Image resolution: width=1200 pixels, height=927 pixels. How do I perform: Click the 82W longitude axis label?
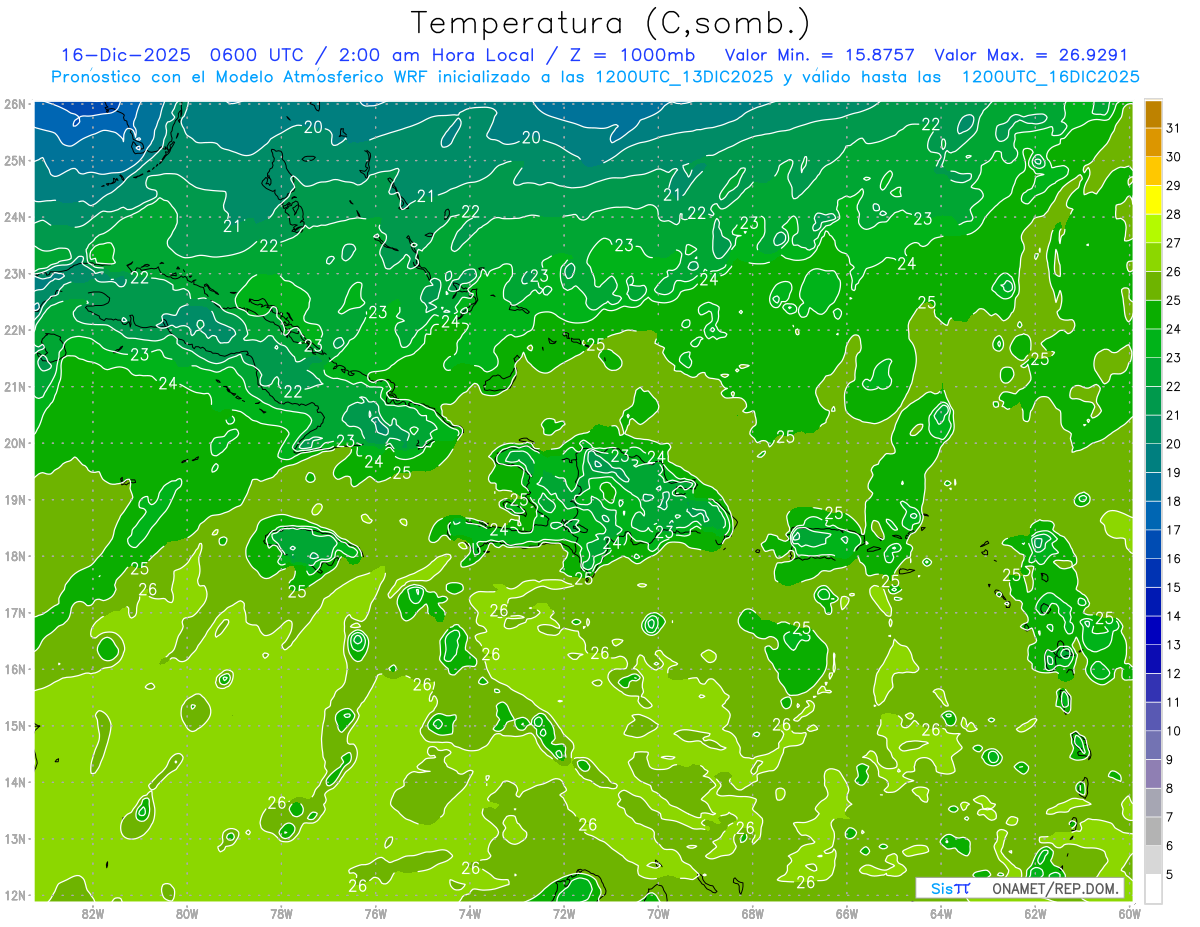tap(93, 913)
